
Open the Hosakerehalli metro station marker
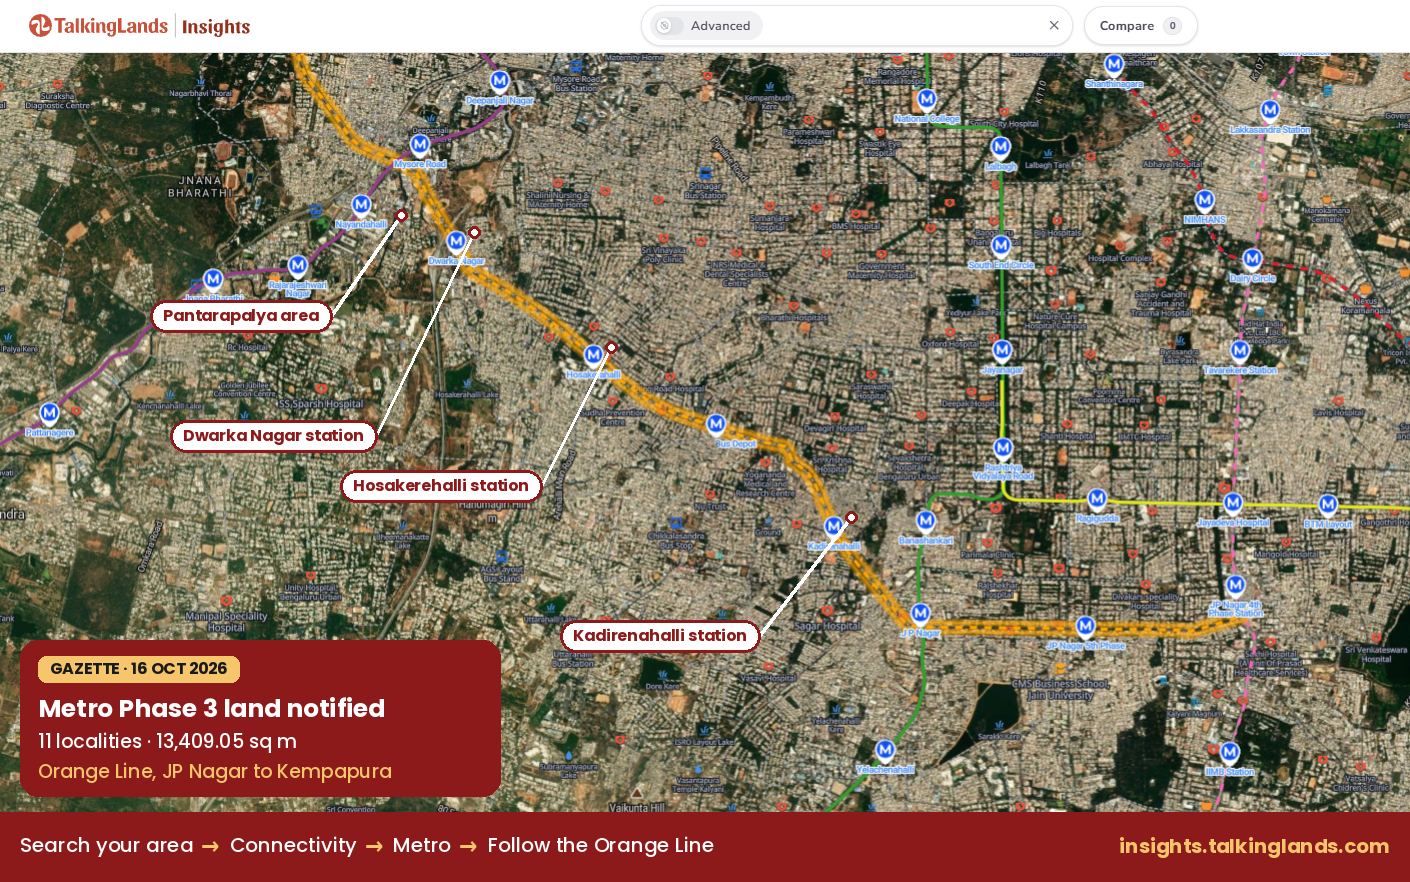click(594, 354)
